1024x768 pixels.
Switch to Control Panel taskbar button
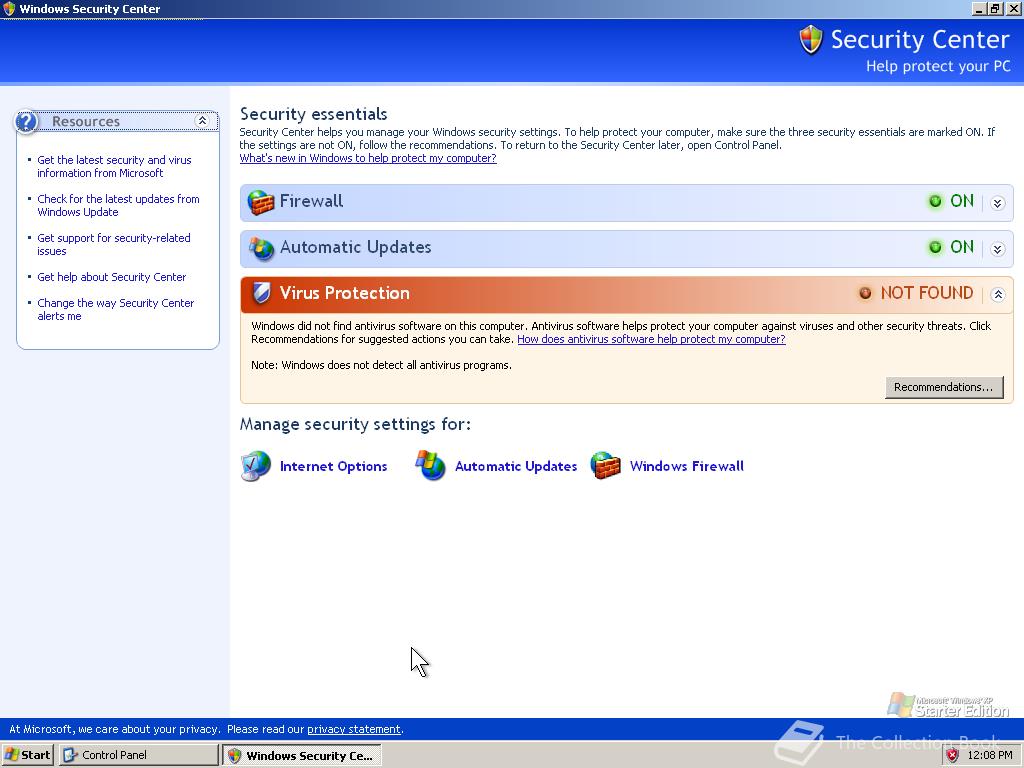pyautogui.click(x=138, y=755)
